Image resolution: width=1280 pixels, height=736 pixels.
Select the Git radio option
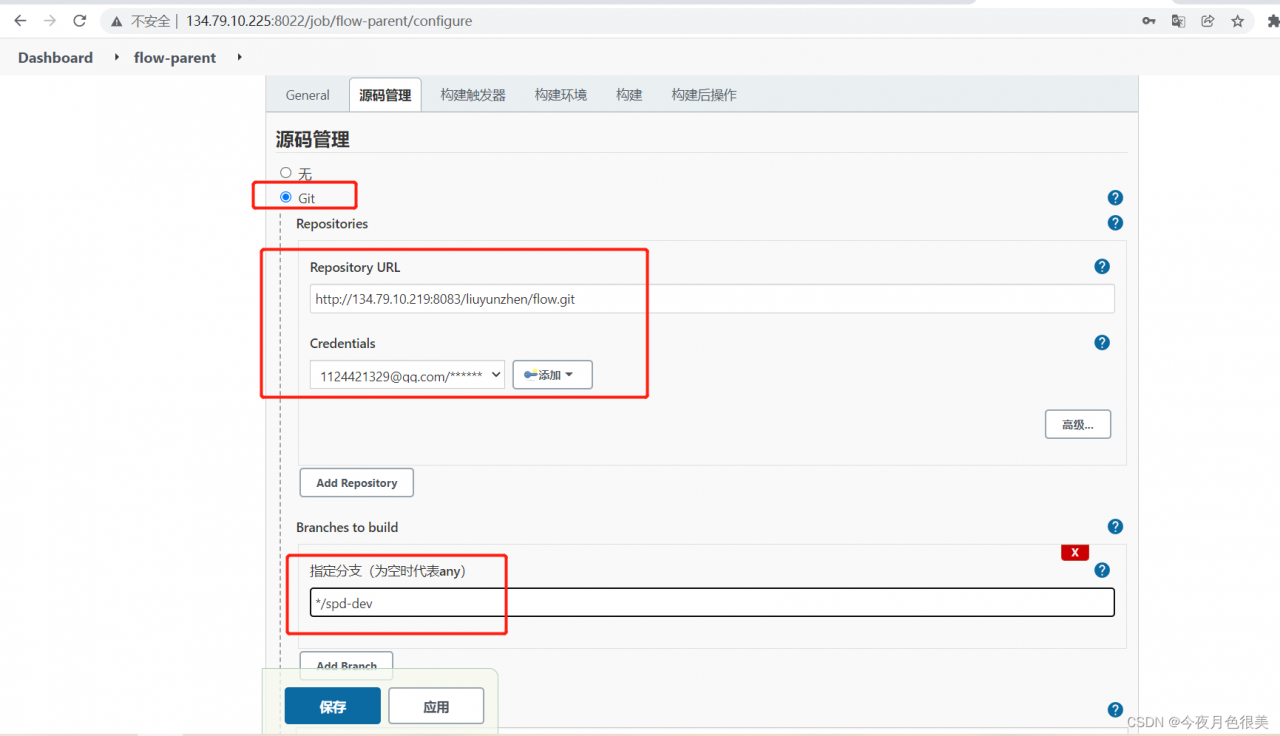pyautogui.click(x=286, y=197)
